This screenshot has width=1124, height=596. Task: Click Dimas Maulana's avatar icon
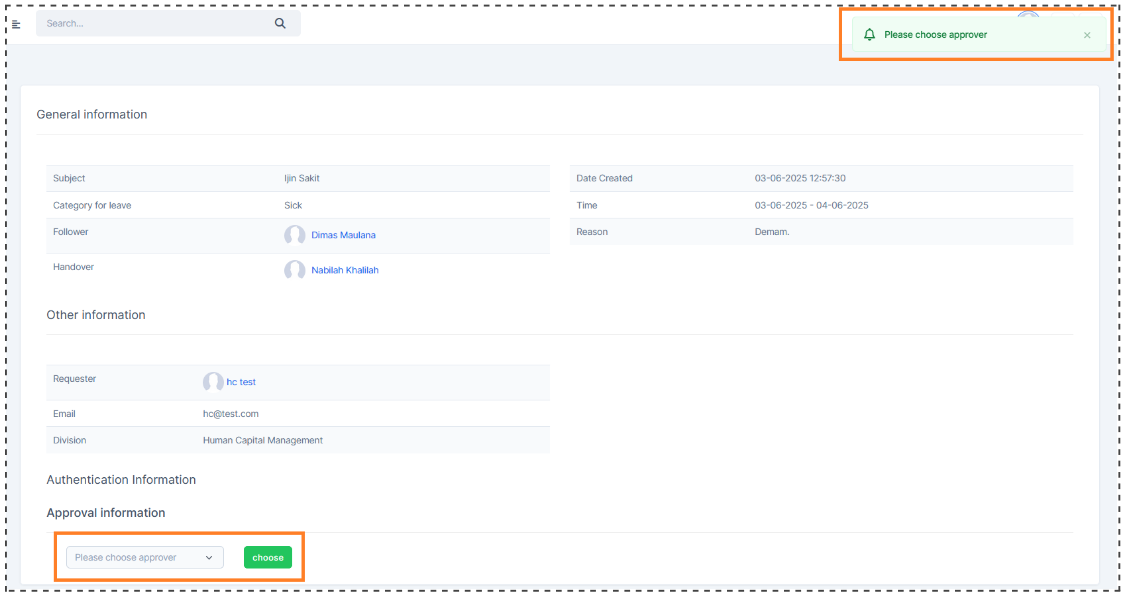(x=294, y=235)
